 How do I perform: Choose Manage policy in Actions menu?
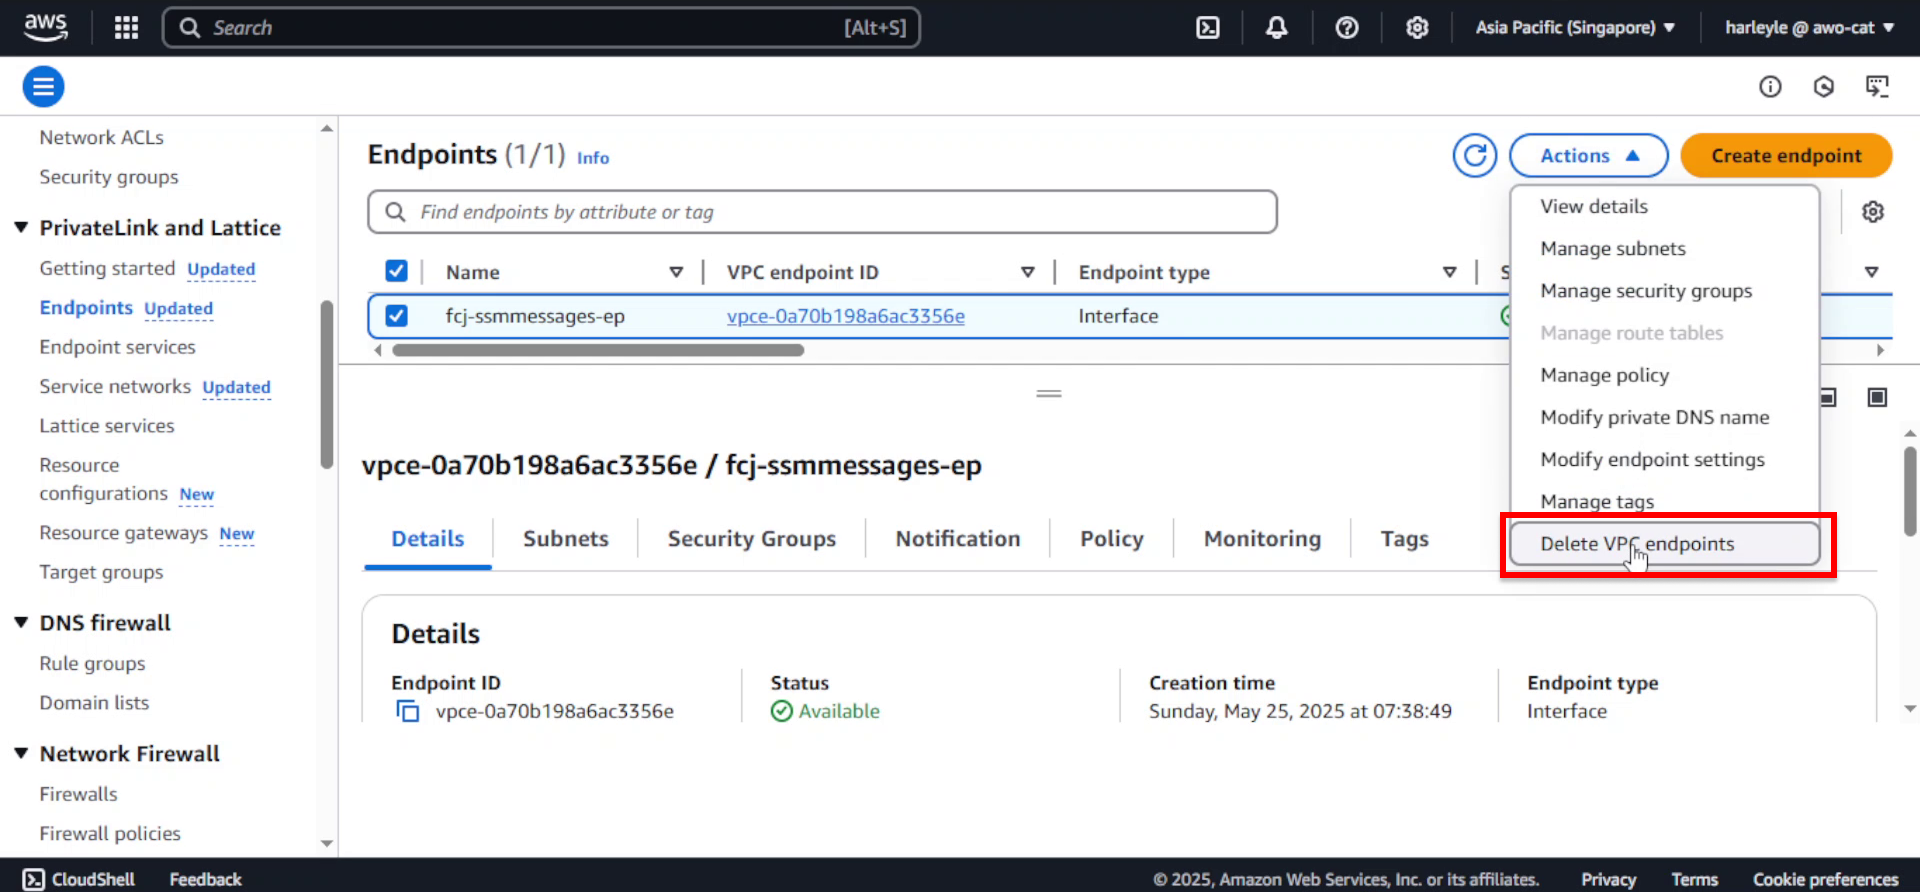[x=1664, y=375]
